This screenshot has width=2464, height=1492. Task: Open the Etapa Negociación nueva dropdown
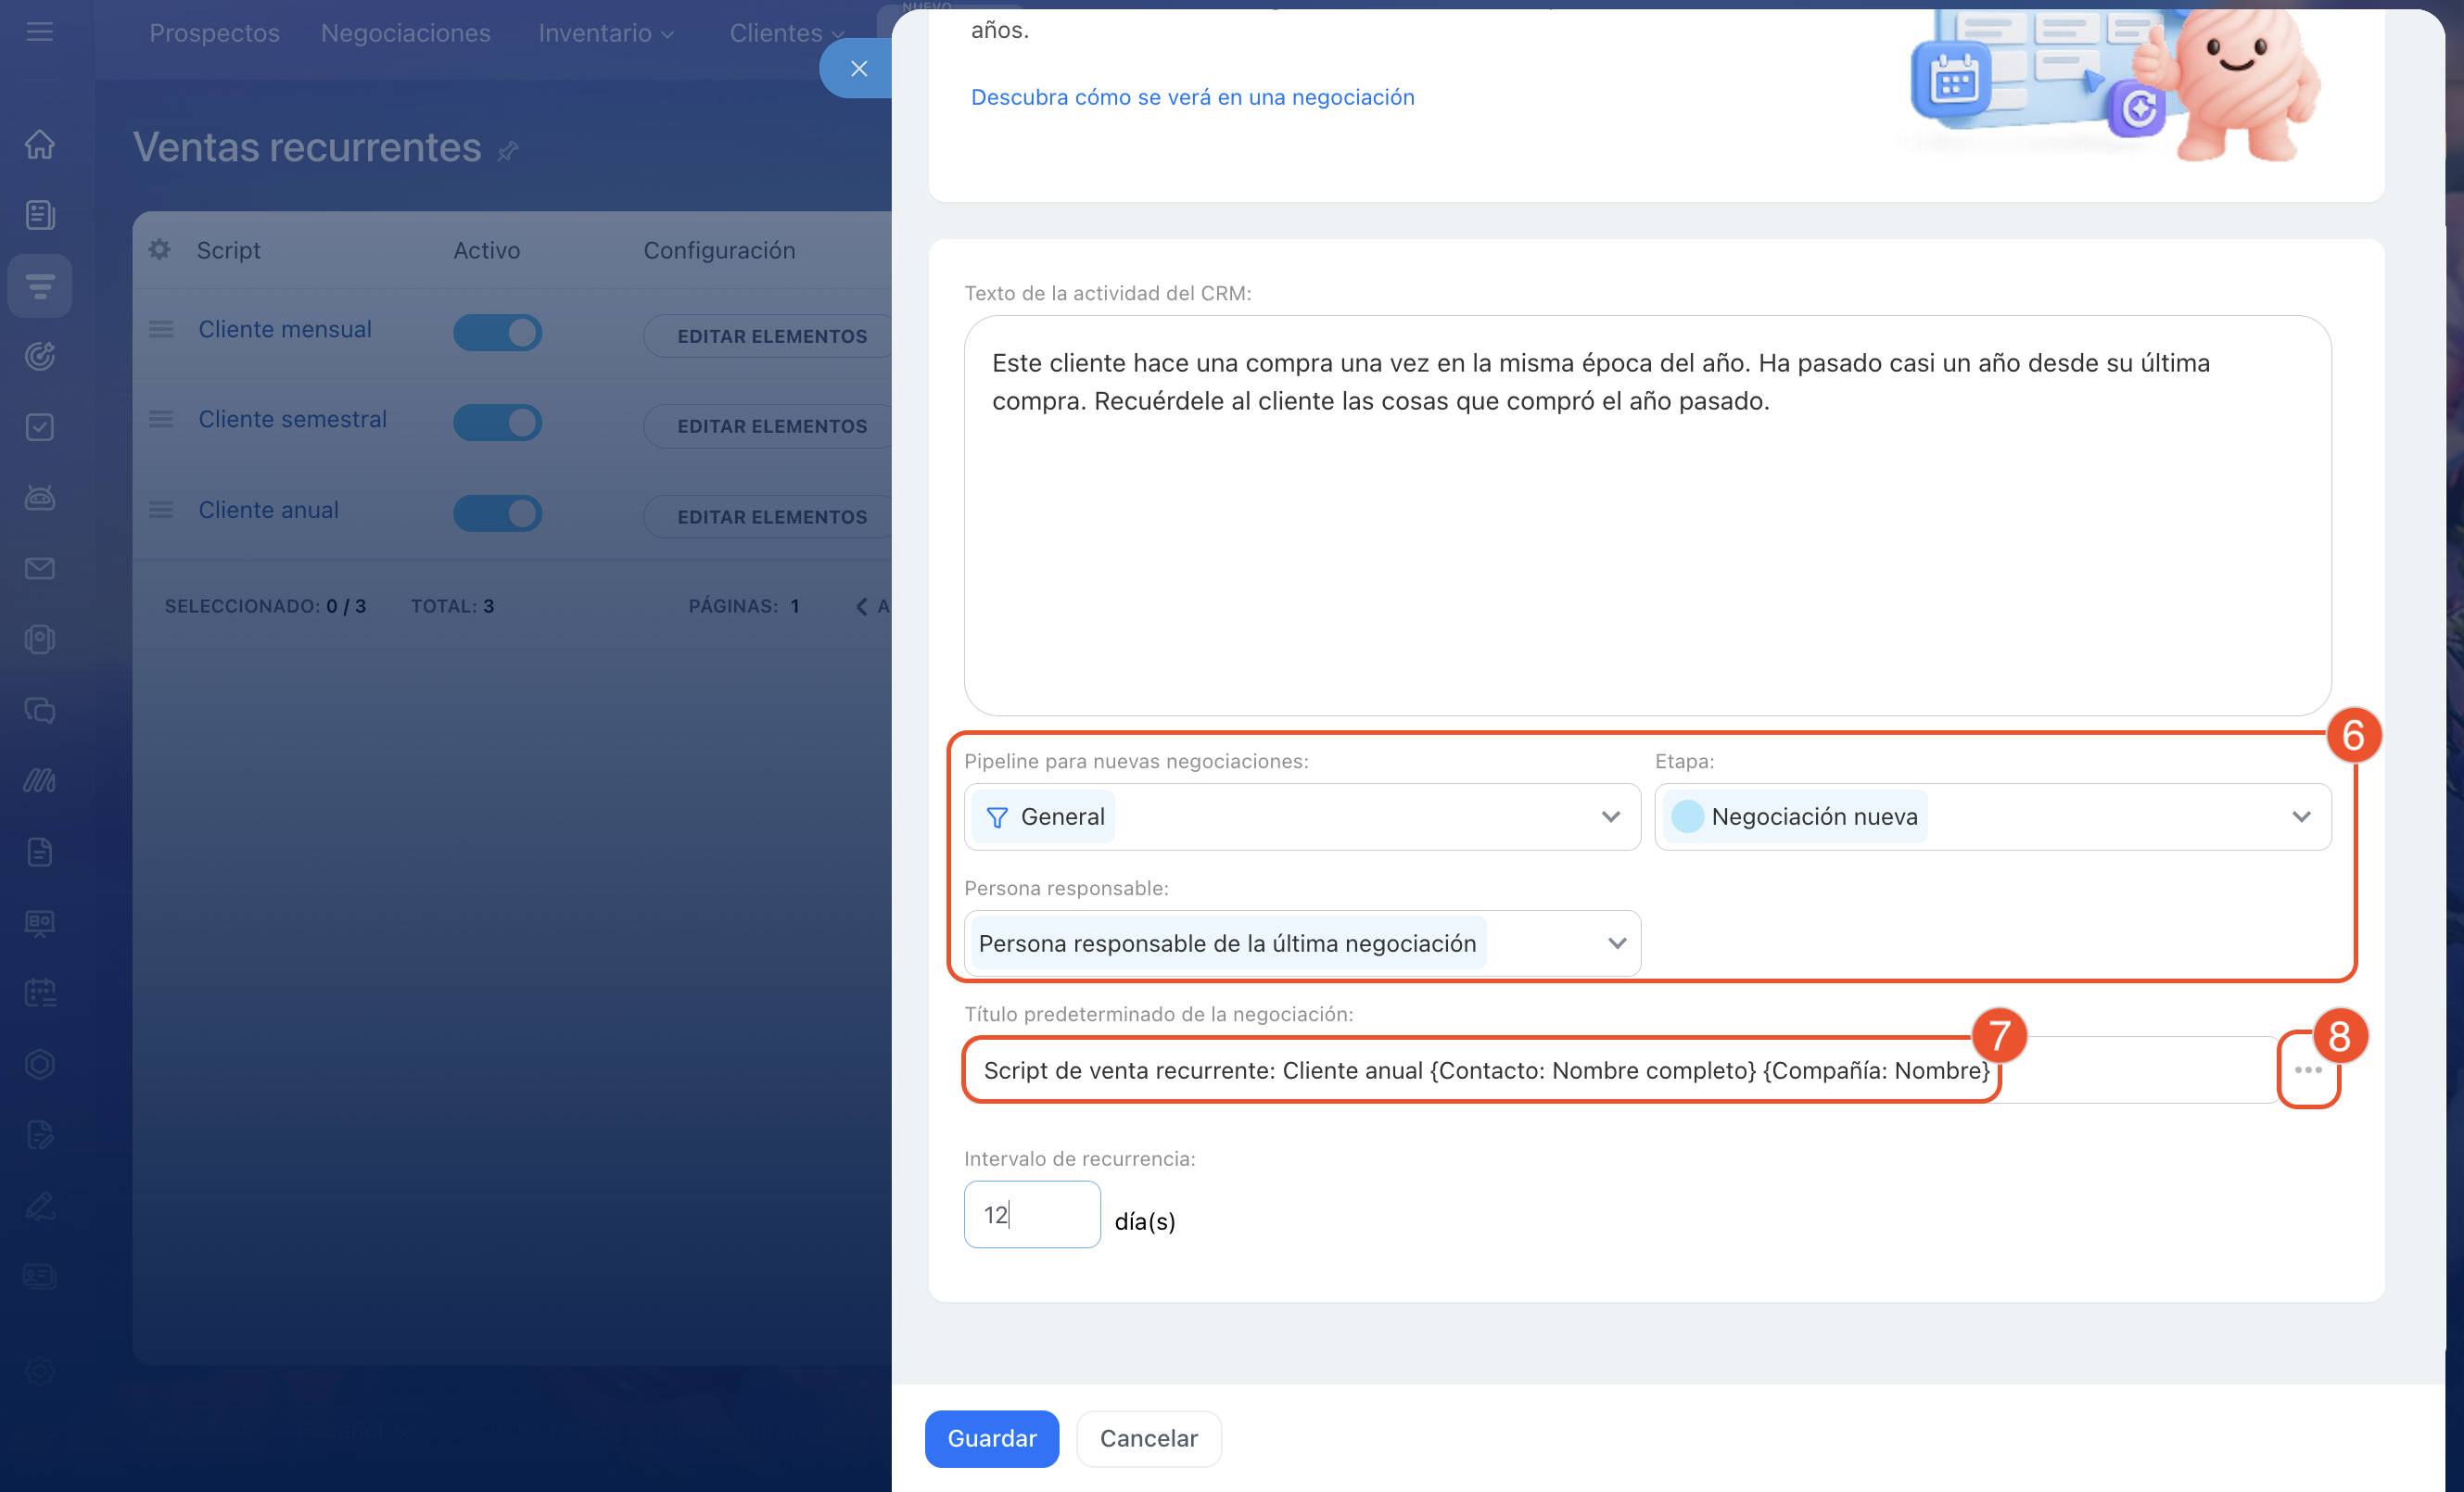pyautogui.click(x=2301, y=817)
